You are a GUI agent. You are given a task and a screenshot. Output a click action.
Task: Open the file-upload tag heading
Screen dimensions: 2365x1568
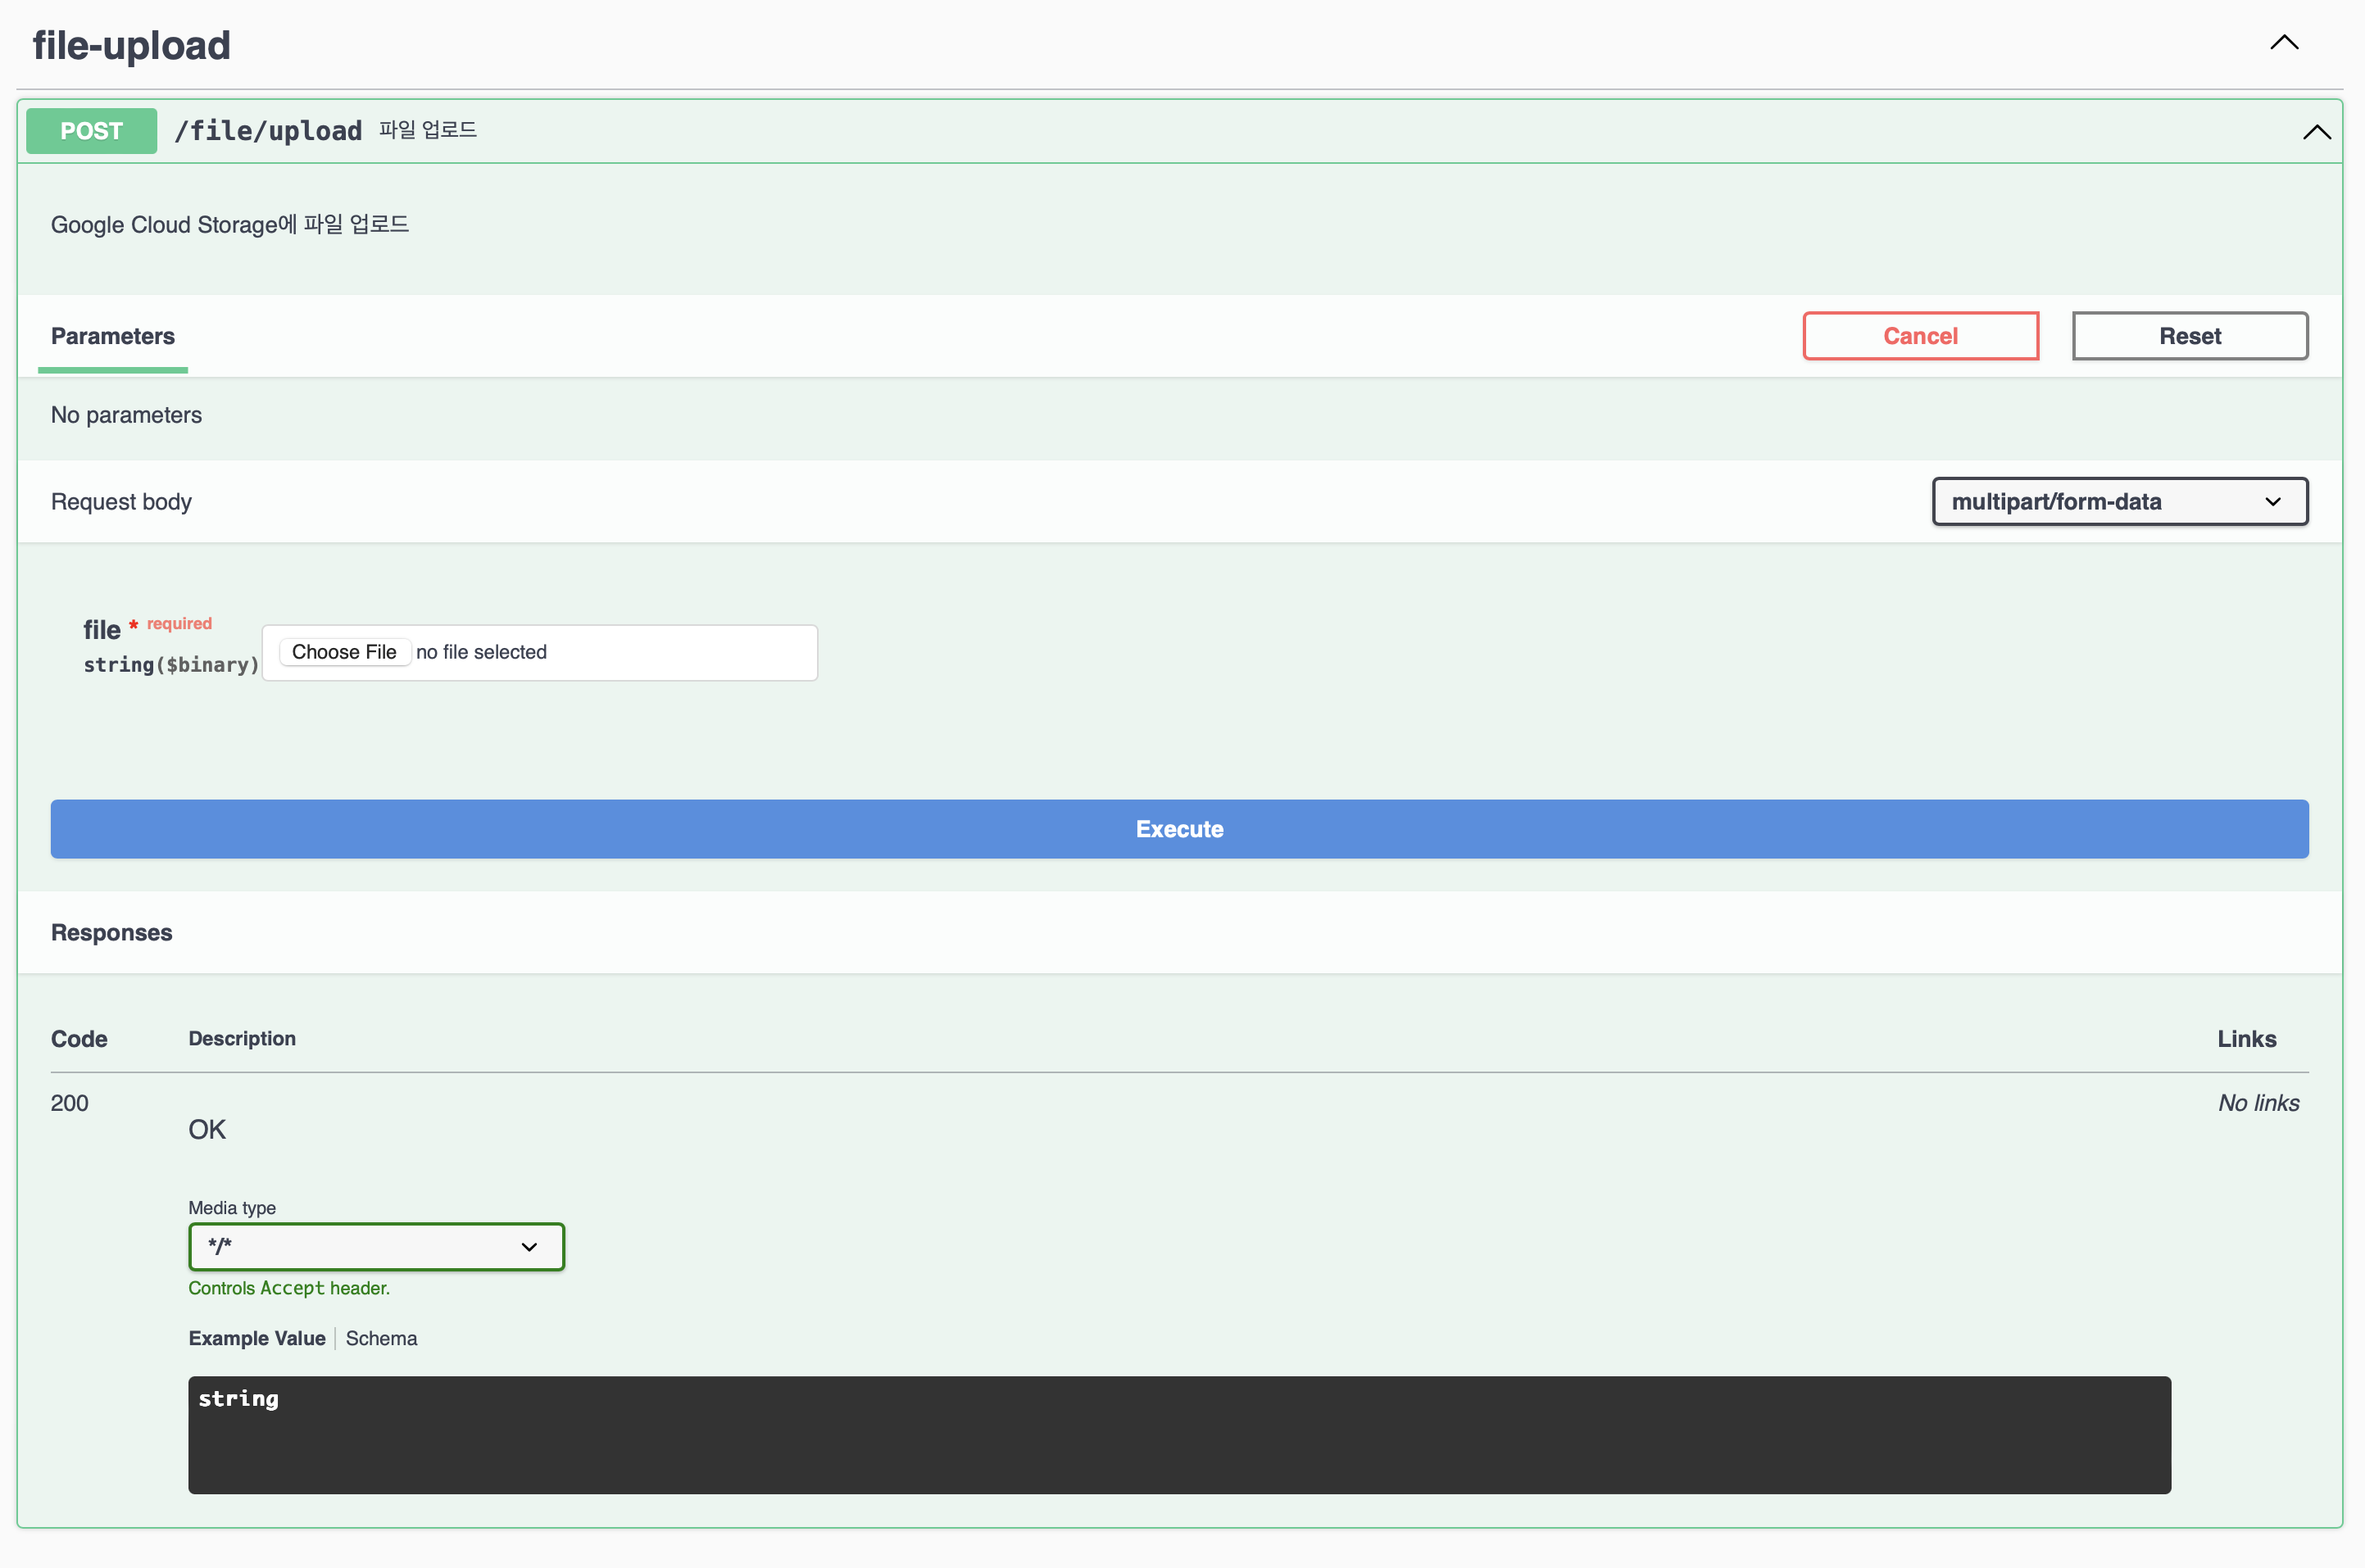[131, 46]
